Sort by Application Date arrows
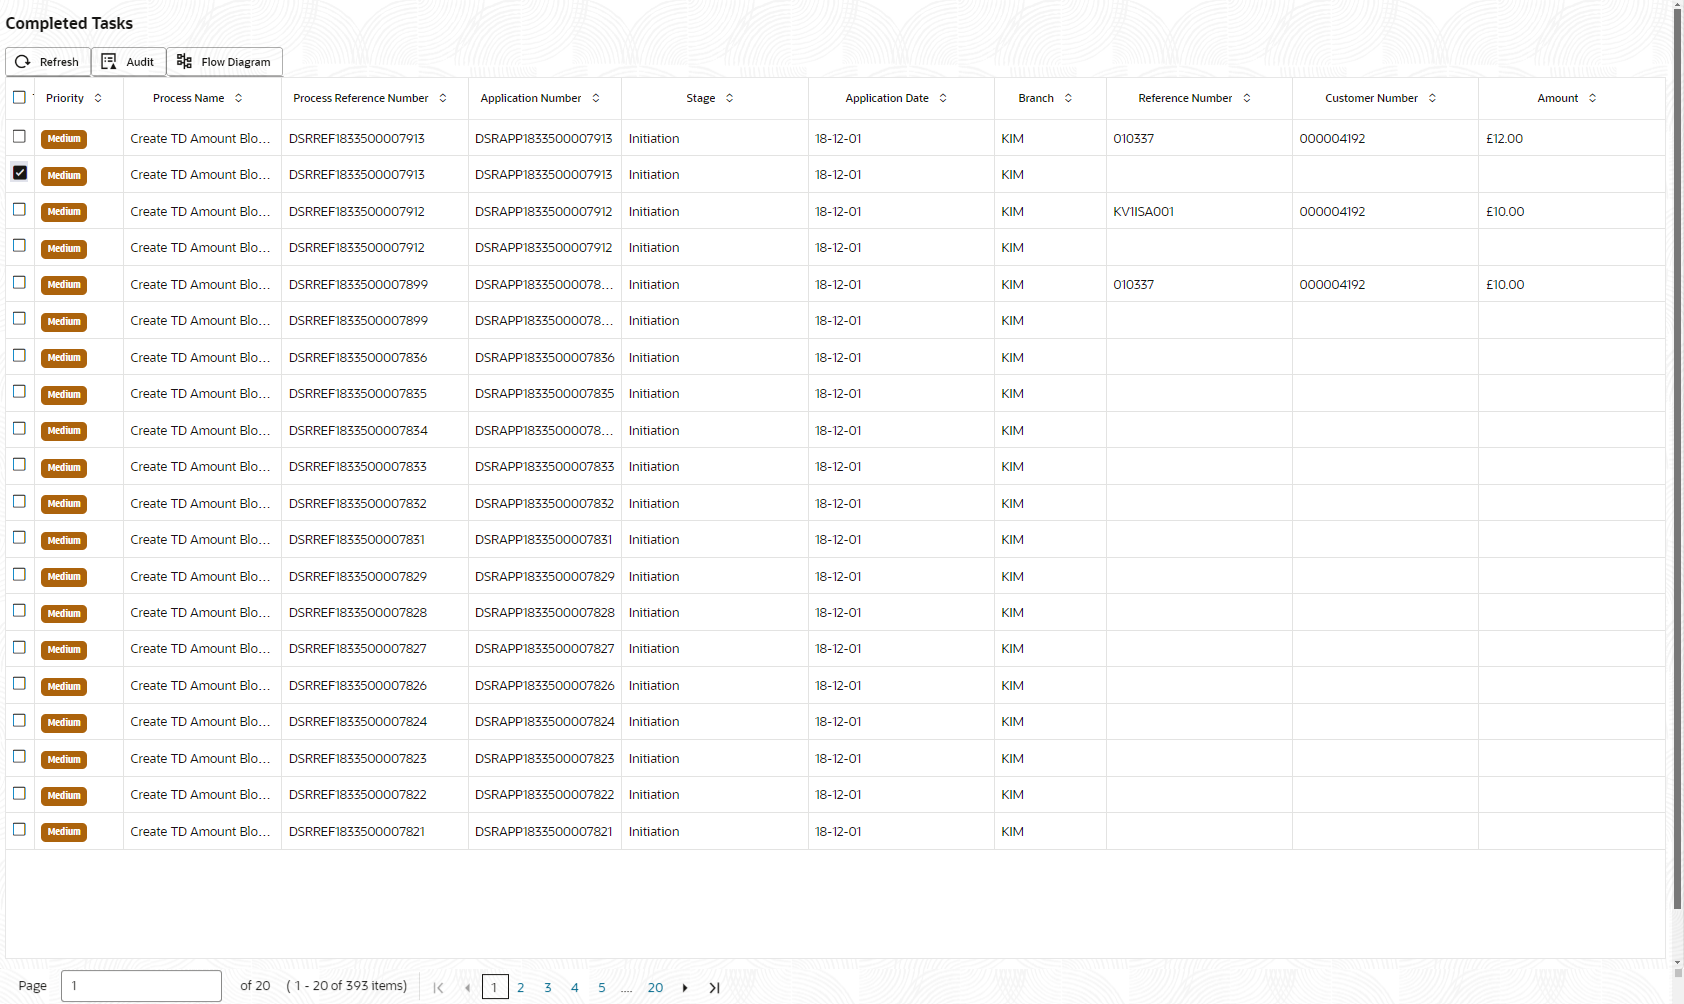This screenshot has height=1004, width=1684. [943, 98]
